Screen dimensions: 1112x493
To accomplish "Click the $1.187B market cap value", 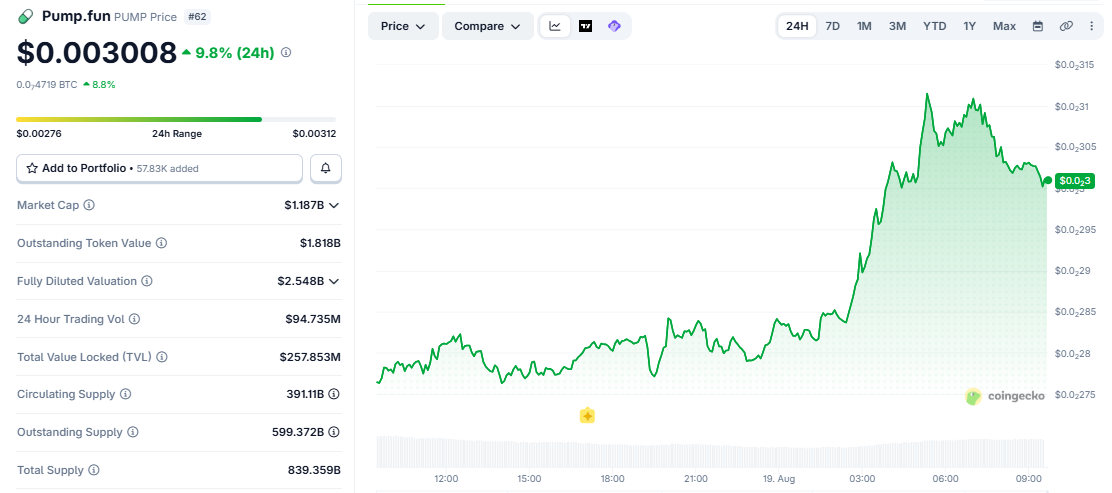I will pos(304,206).
